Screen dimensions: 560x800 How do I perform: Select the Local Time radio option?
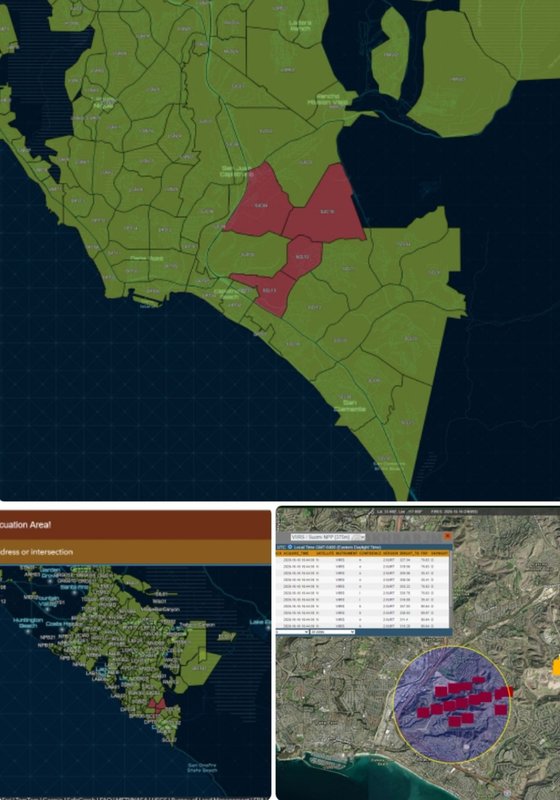coord(290,547)
